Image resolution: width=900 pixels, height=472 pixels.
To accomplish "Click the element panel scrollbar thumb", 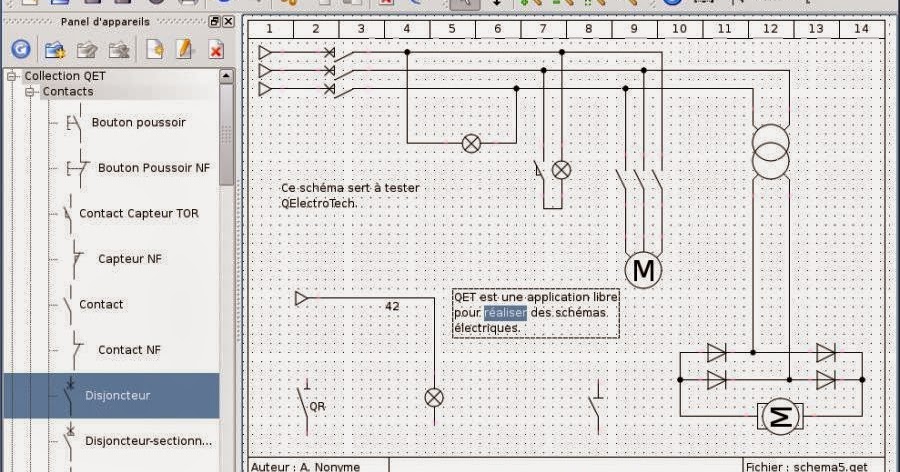I will pos(226,135).
